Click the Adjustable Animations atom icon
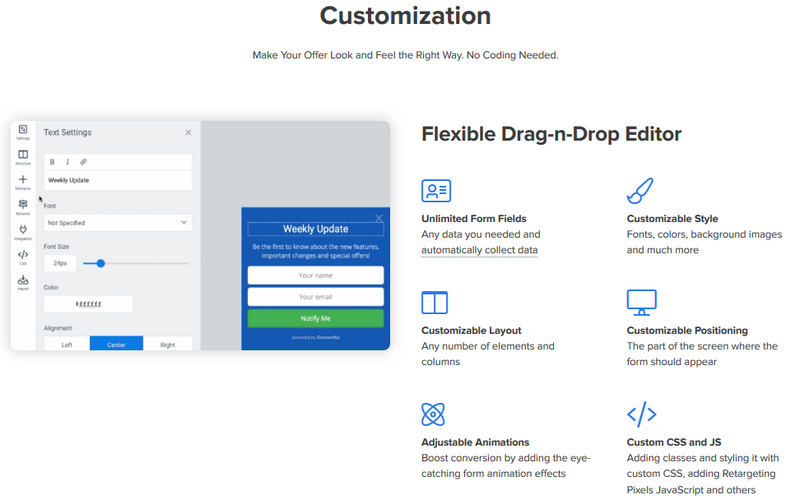Viewport: 800px width, 500px height. pos(433,414)
